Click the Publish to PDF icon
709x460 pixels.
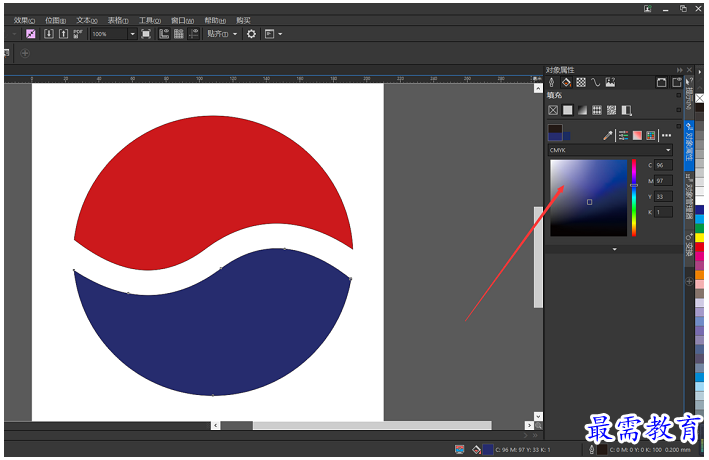click(78, 34)
